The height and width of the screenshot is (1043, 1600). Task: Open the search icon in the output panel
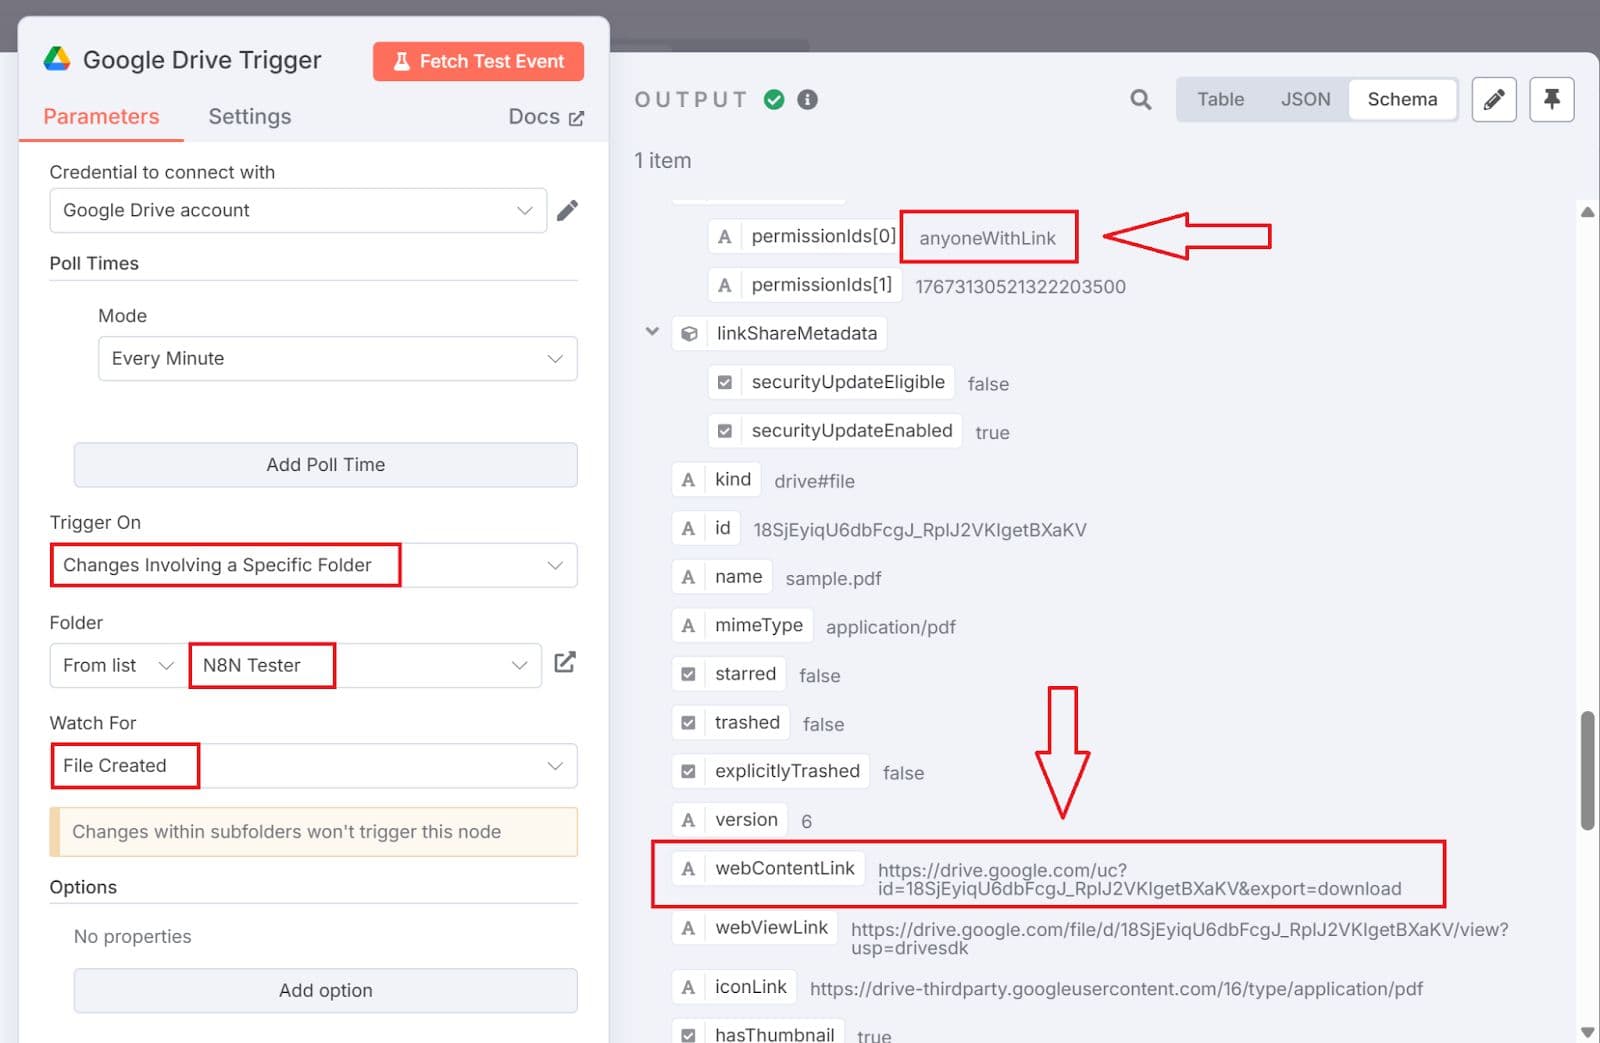(x=1140, y=99)
